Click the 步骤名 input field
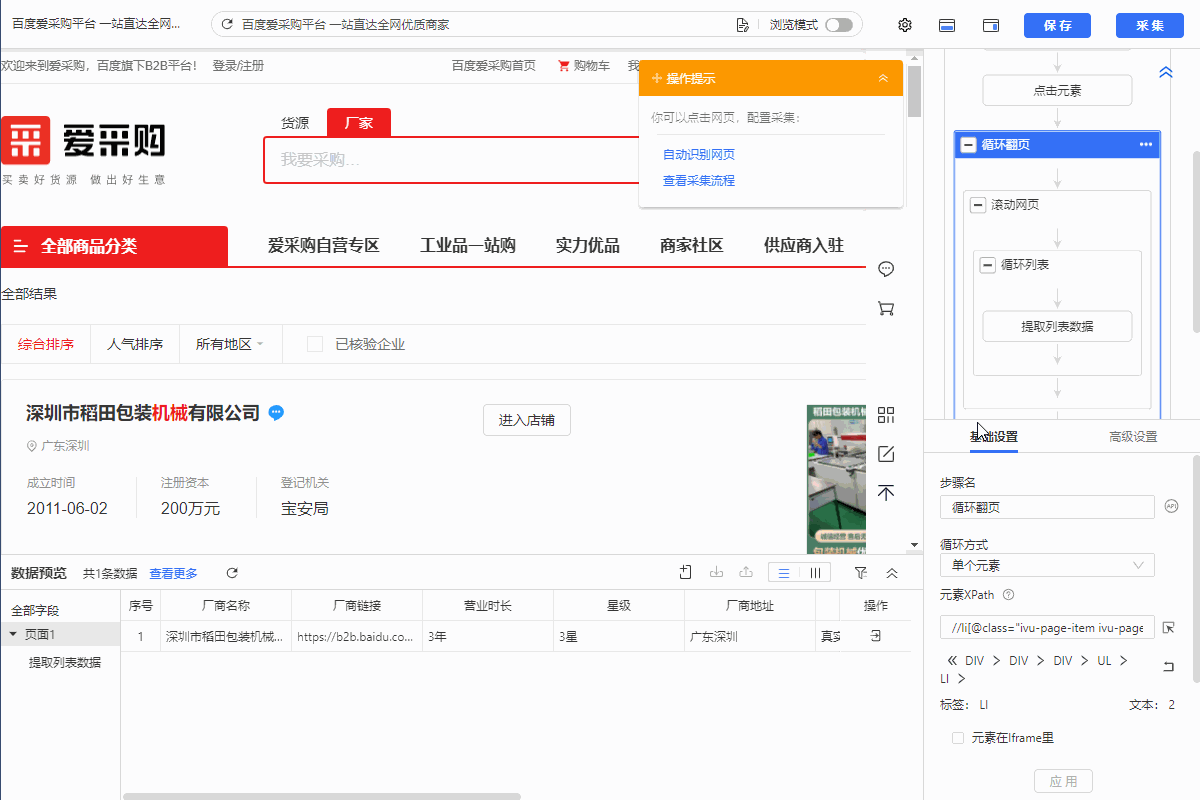 [1047, 507]
